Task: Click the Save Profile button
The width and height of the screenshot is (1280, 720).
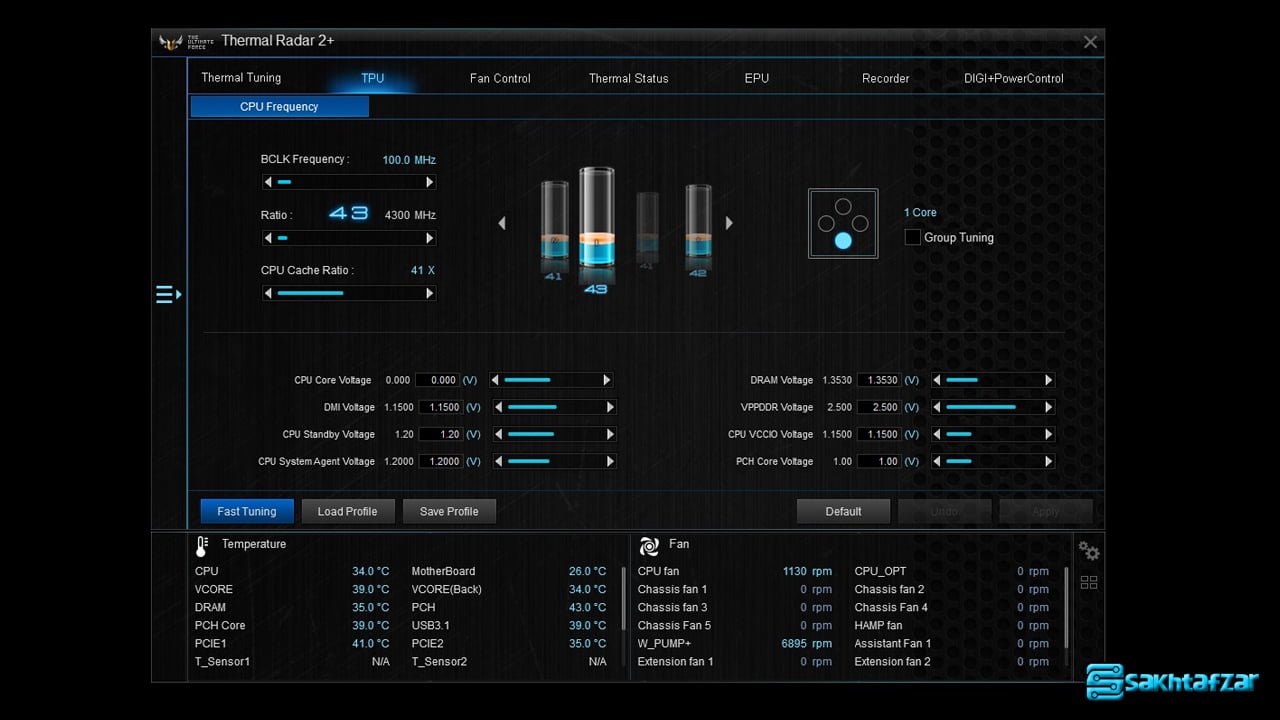Action: (449, 511)
